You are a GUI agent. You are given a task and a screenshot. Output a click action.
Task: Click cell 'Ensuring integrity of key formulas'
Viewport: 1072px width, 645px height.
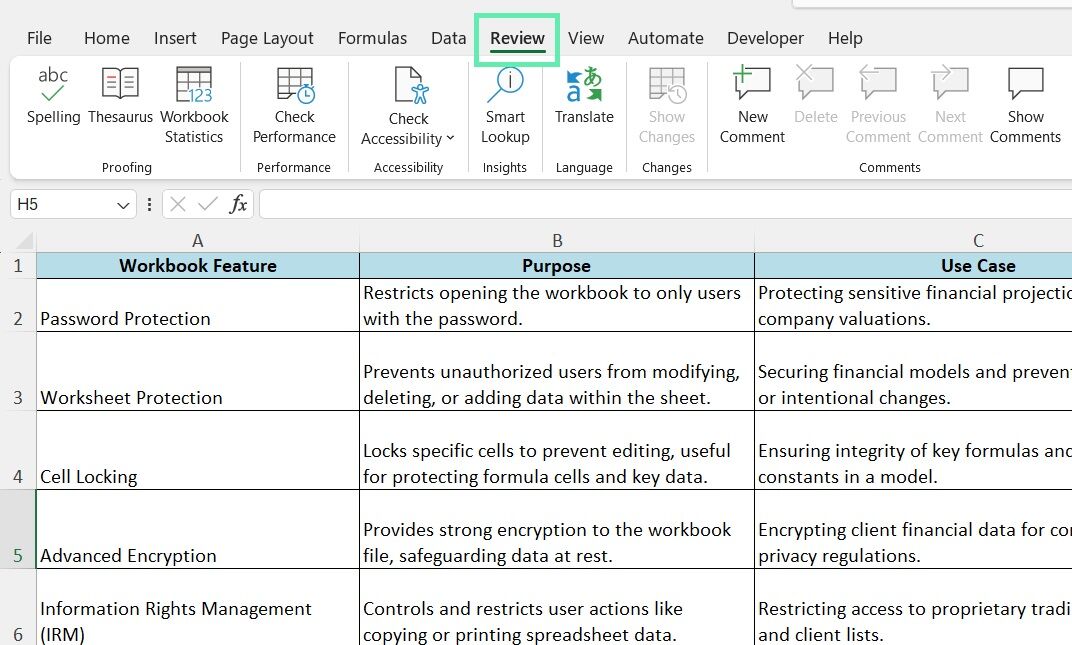913,450
